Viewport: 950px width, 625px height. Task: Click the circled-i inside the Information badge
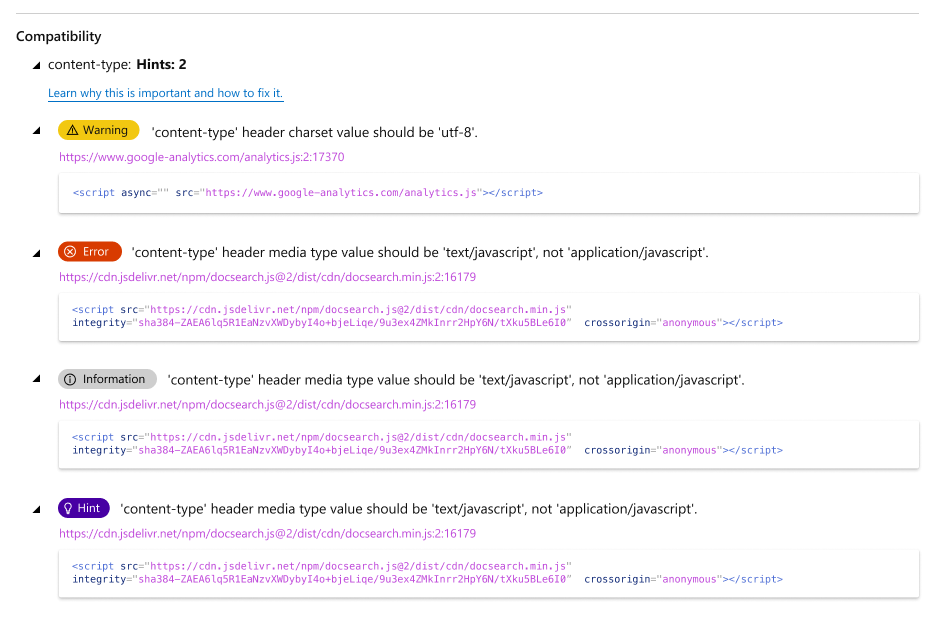tap(72, 379)
